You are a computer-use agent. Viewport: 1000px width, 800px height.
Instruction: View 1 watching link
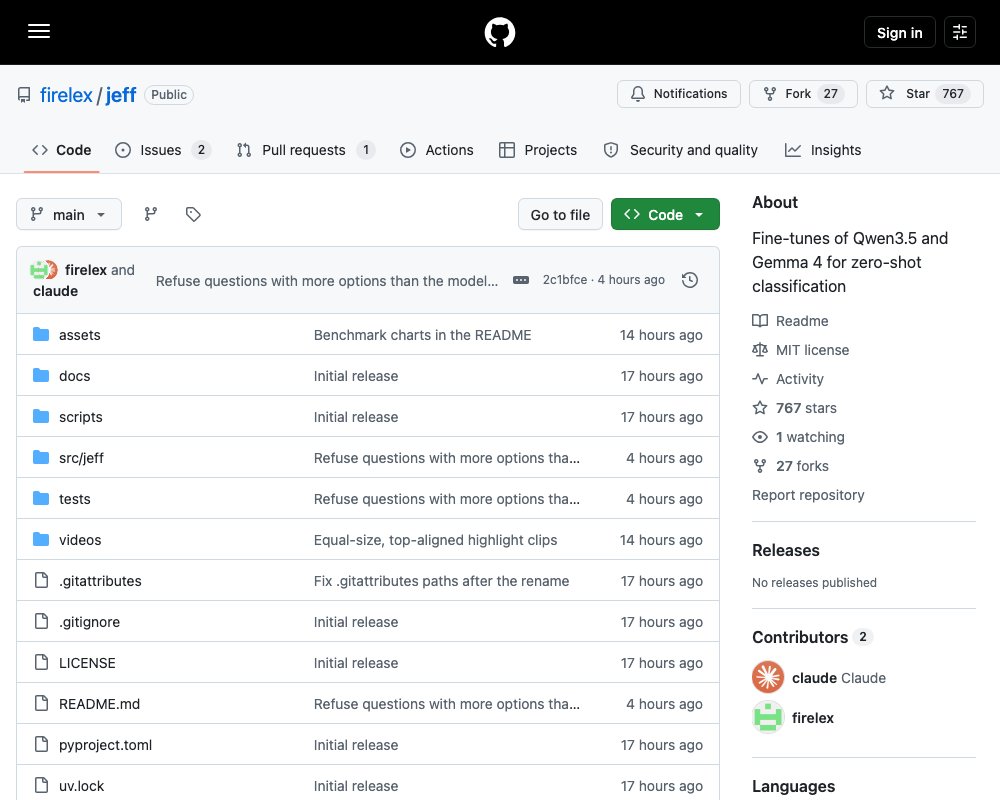click(x=810, y=437)
